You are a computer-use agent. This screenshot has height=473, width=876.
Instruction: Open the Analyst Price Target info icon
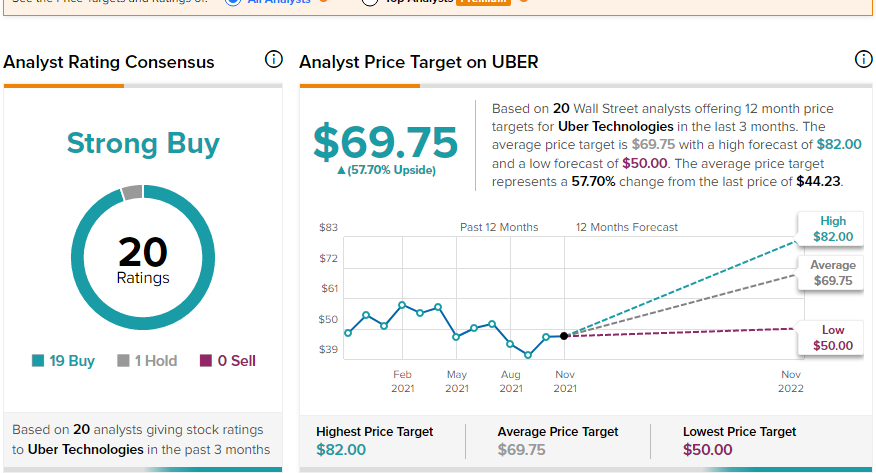point(864,59)
